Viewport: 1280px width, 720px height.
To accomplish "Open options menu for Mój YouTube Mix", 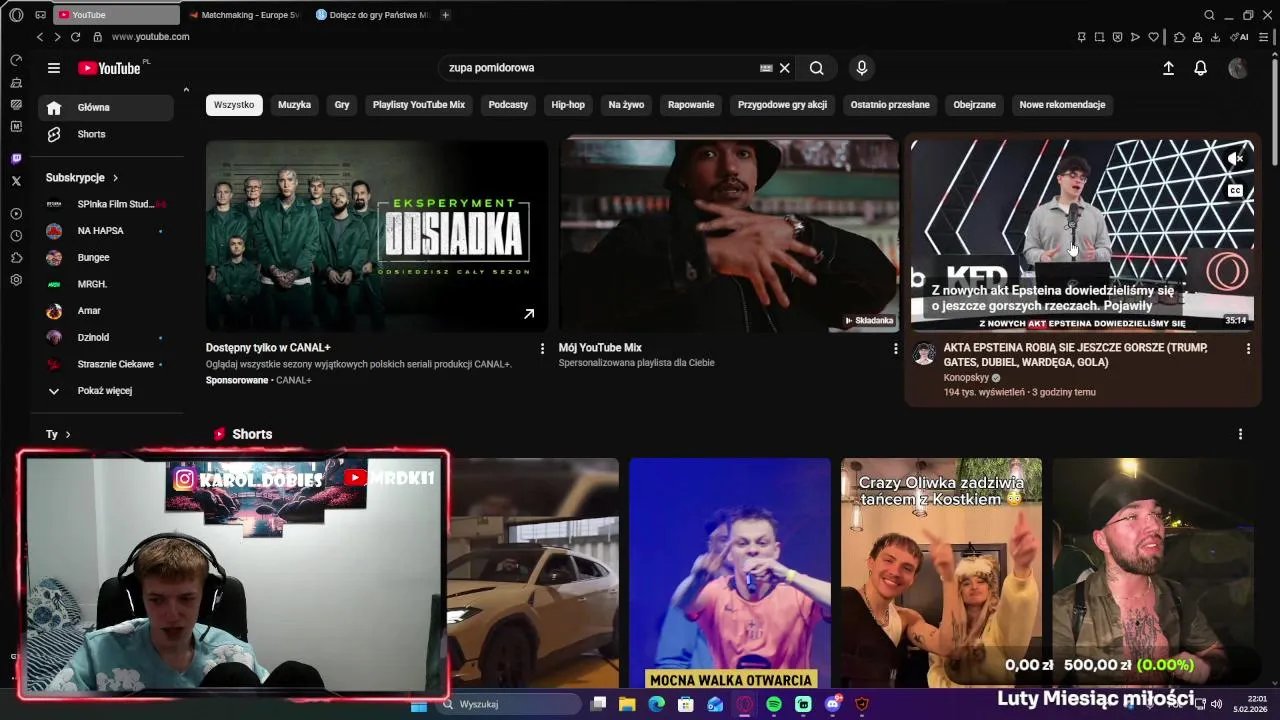I will 895,348.
